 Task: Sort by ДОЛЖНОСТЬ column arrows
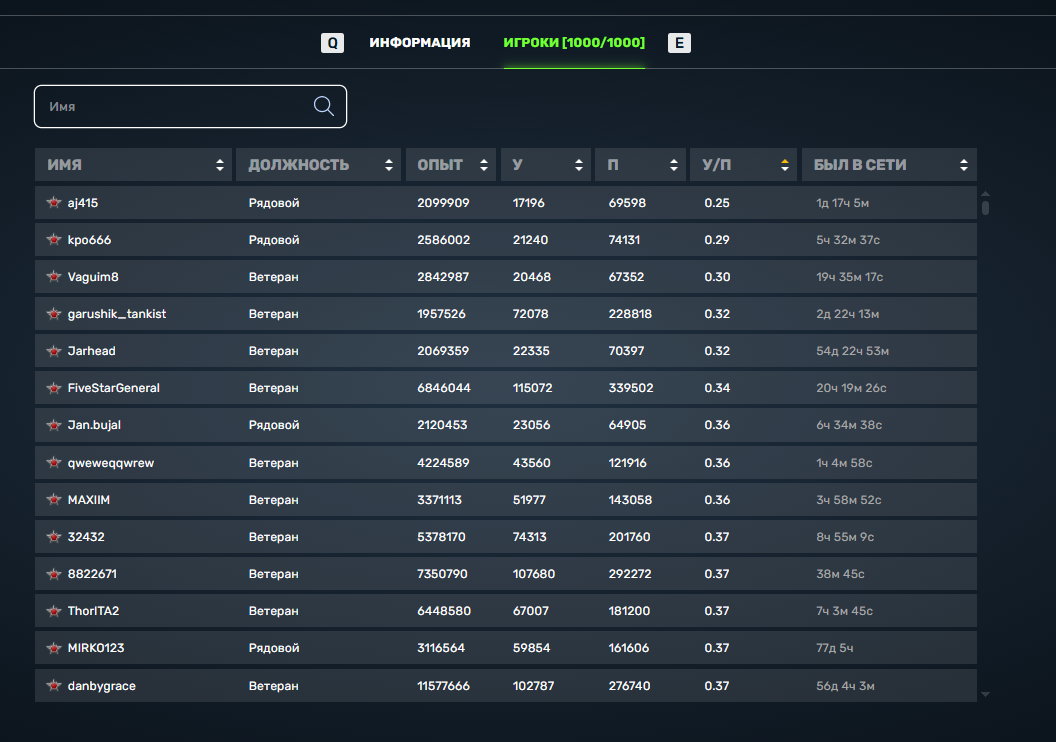click(x=389, y=165)
